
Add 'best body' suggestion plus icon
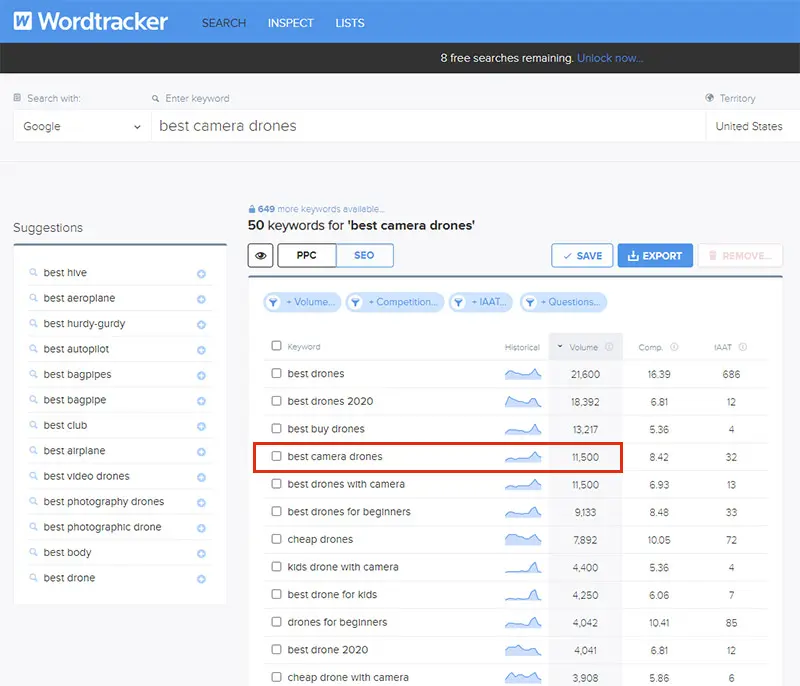202,554
